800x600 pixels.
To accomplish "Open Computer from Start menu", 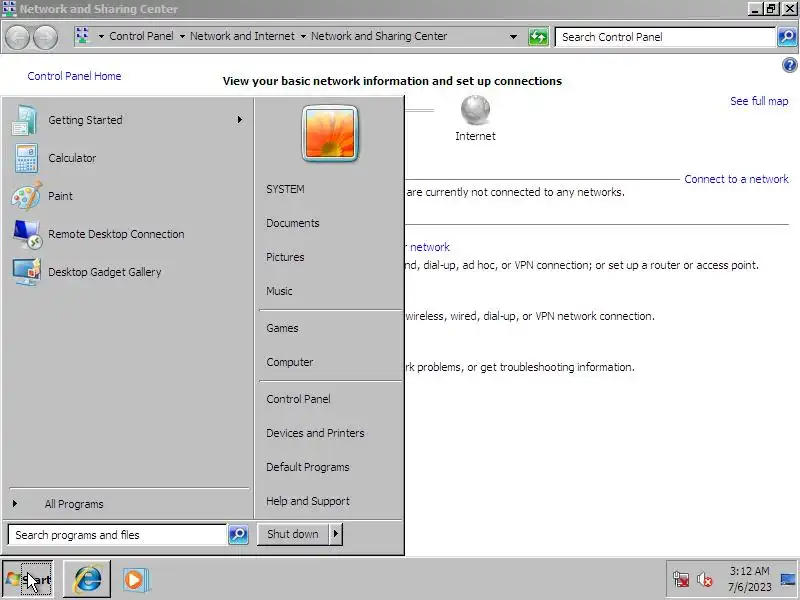I will (289, 362).
